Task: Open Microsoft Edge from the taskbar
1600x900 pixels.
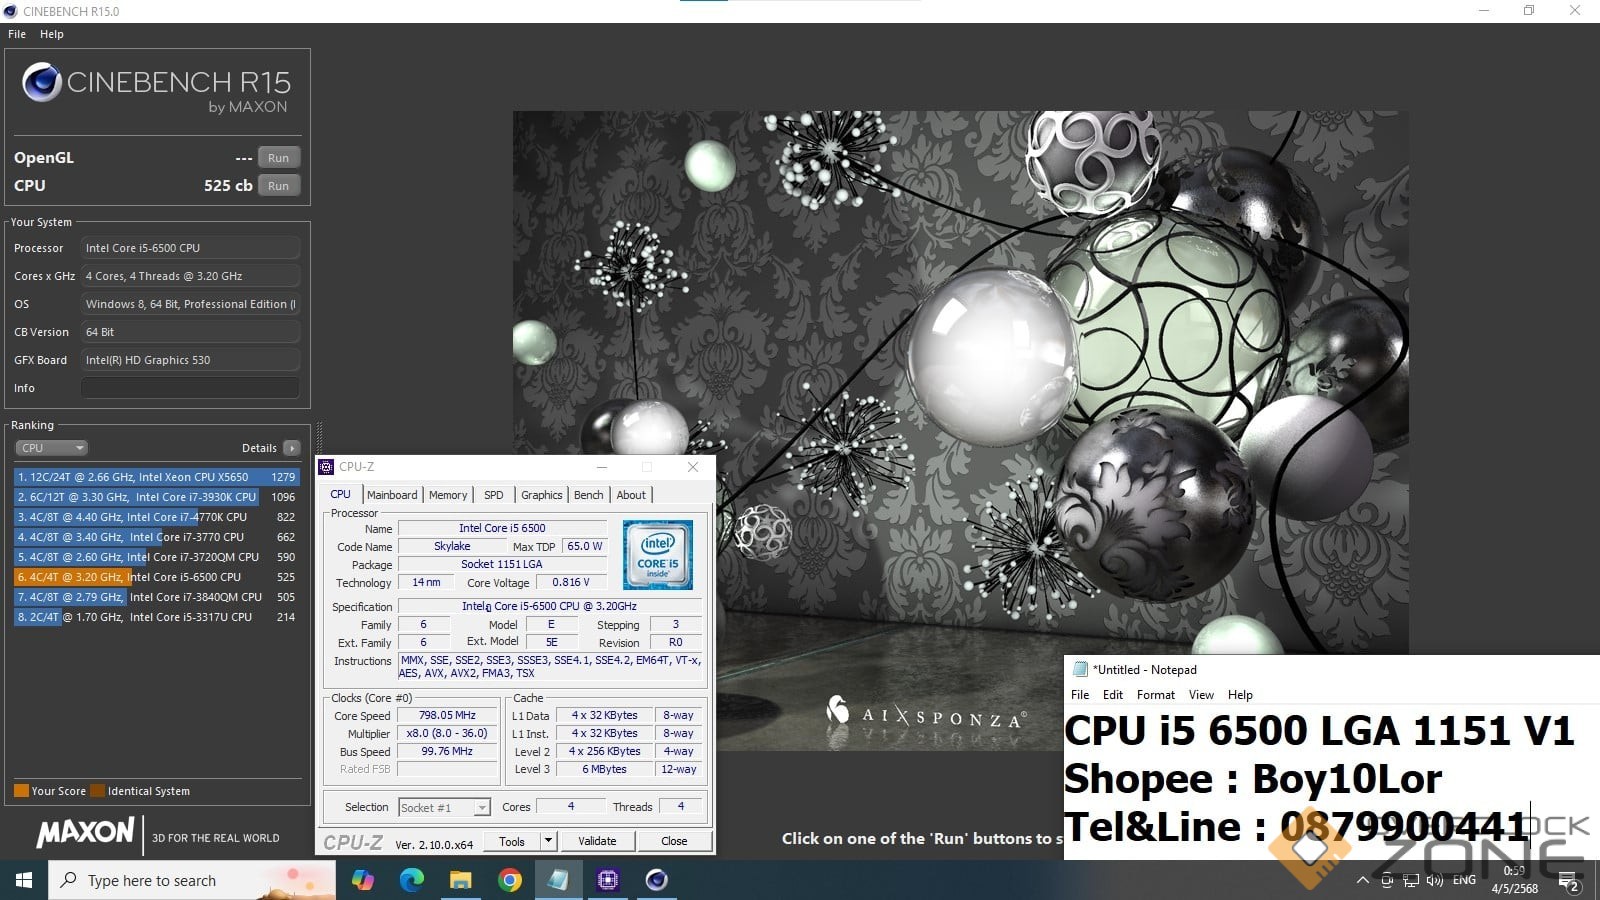Action: [411, 880]
